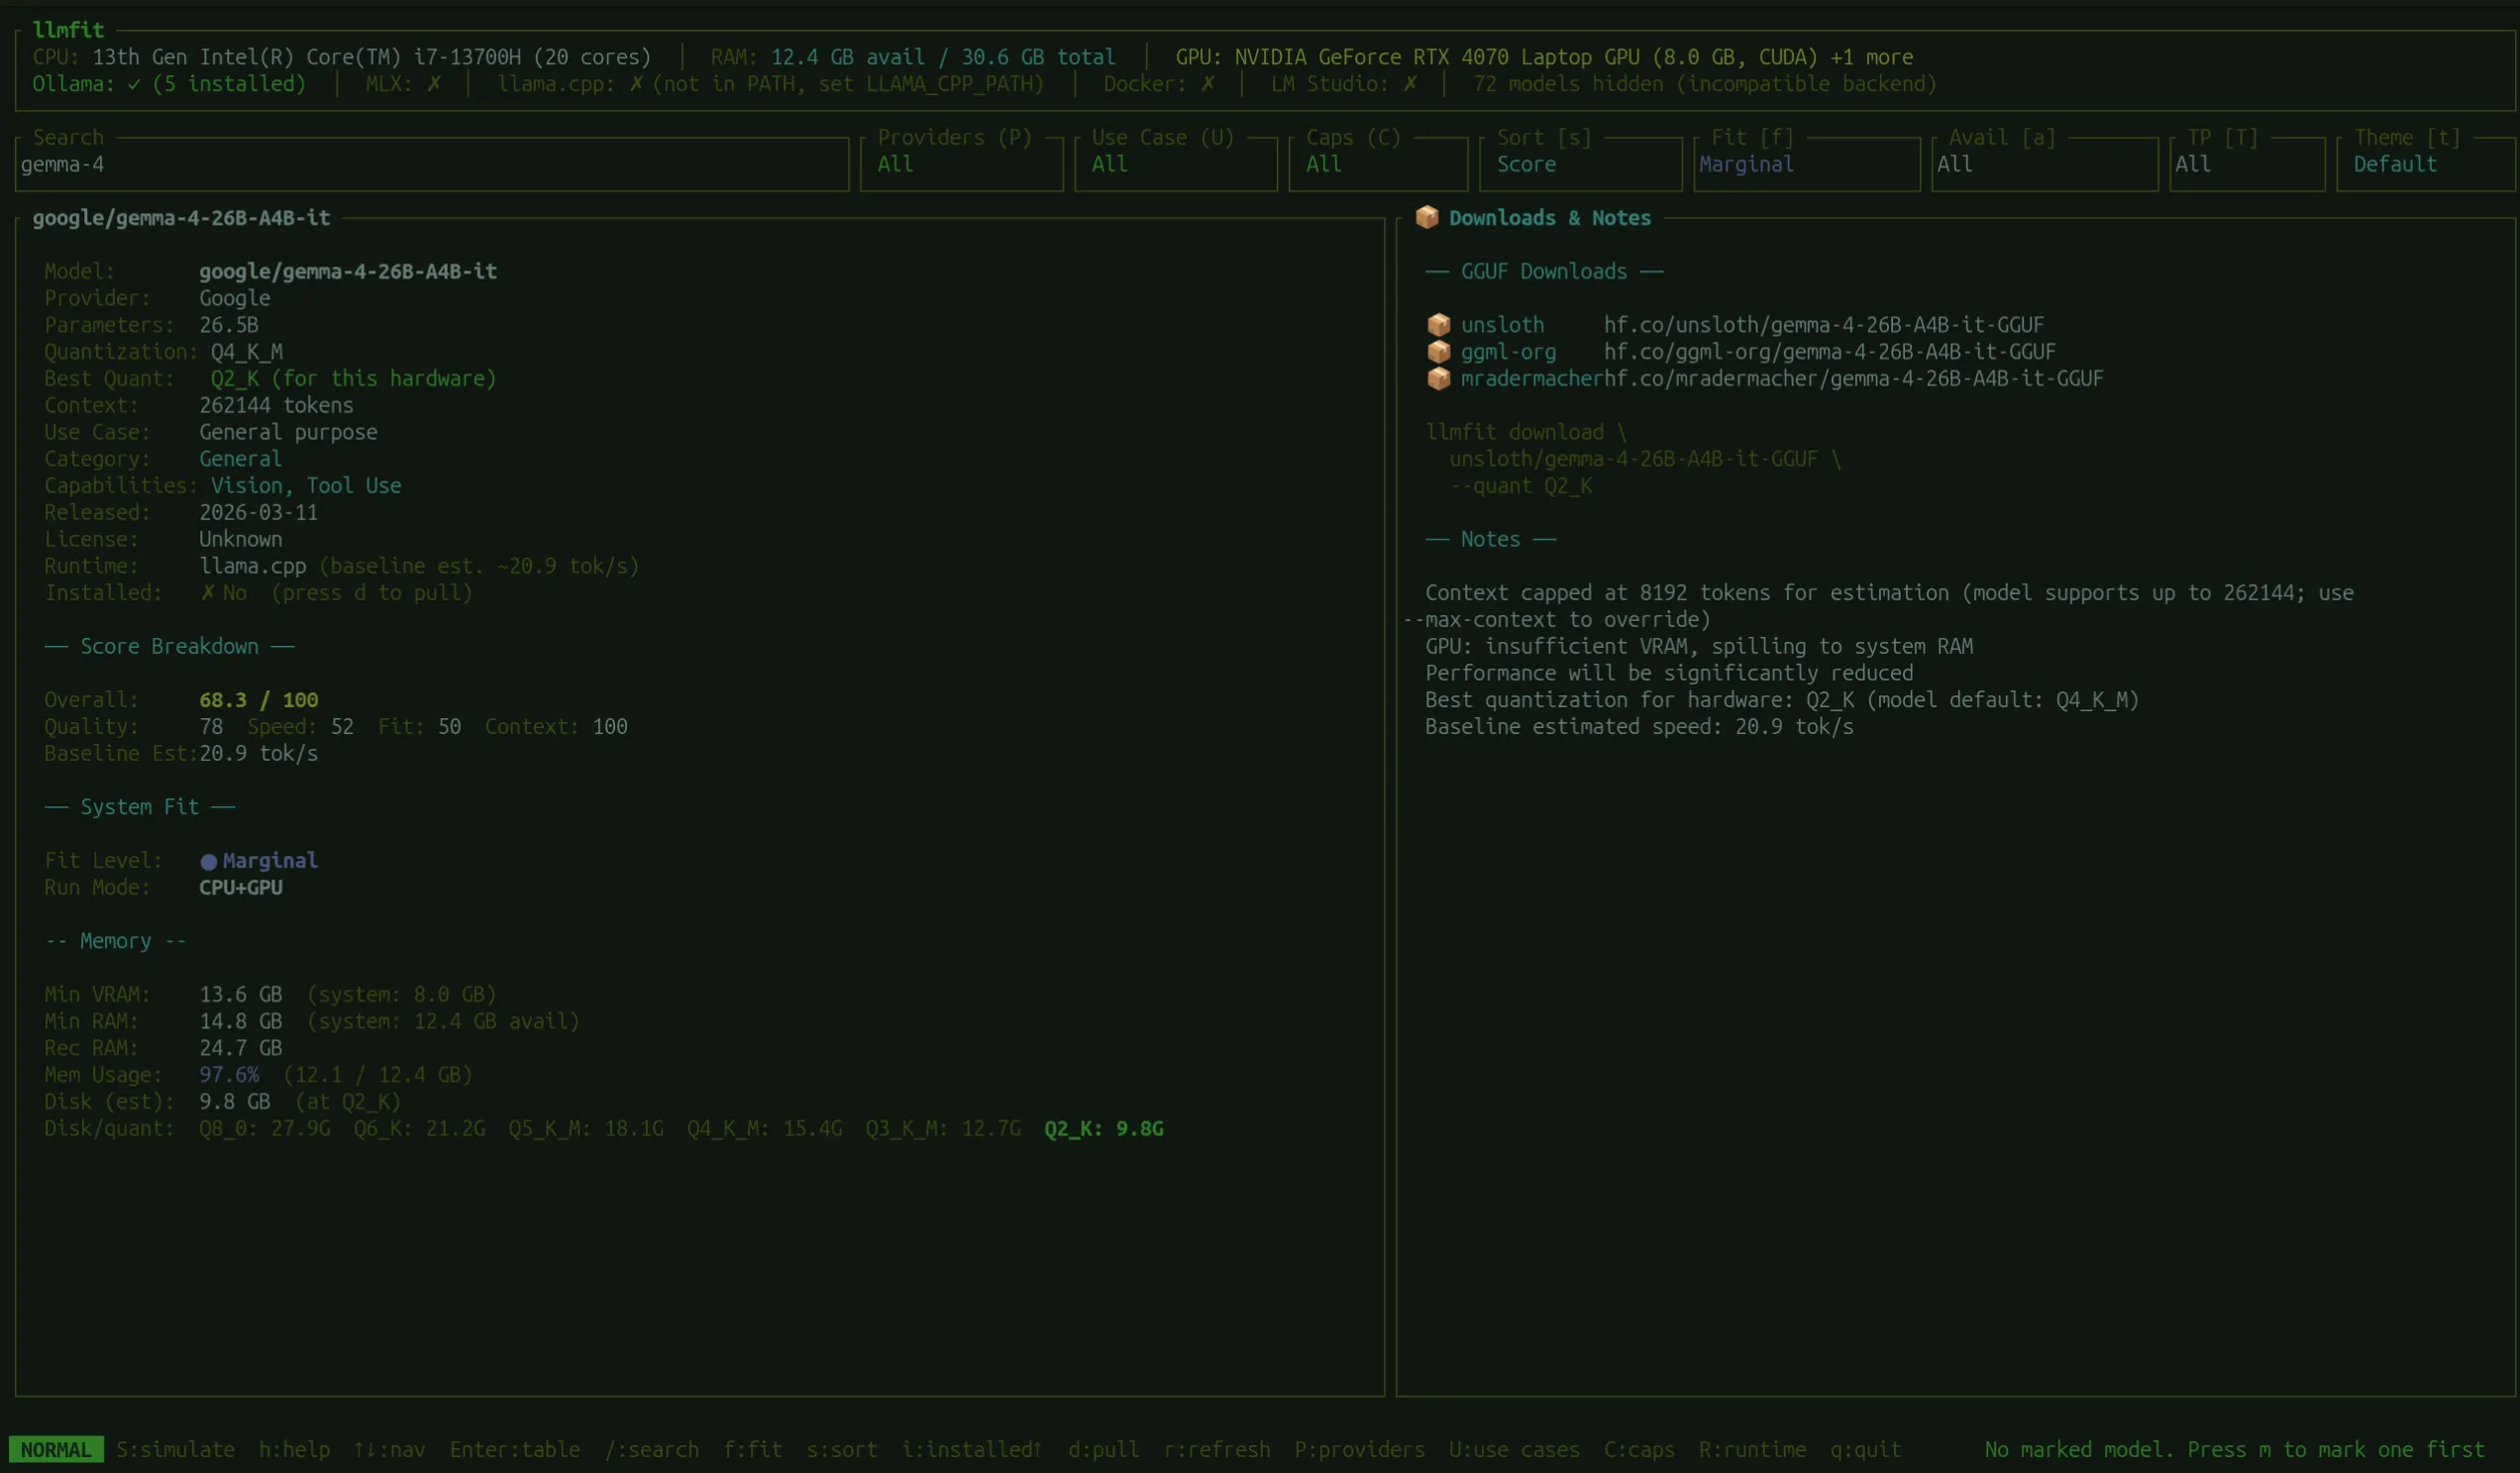Click the unsloth package icon under GGUF Downloads
2520x1473 pixels.
(x=1439, y=324)
